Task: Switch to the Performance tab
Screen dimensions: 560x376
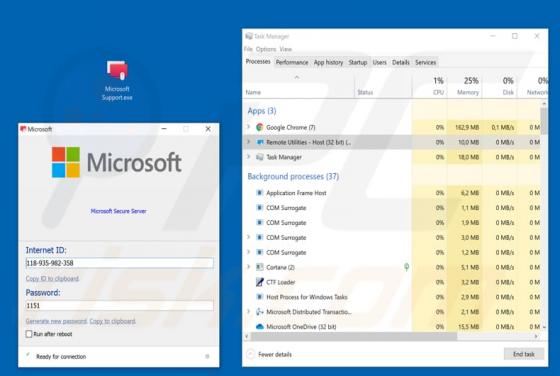Action: click(x=292, y=62)
